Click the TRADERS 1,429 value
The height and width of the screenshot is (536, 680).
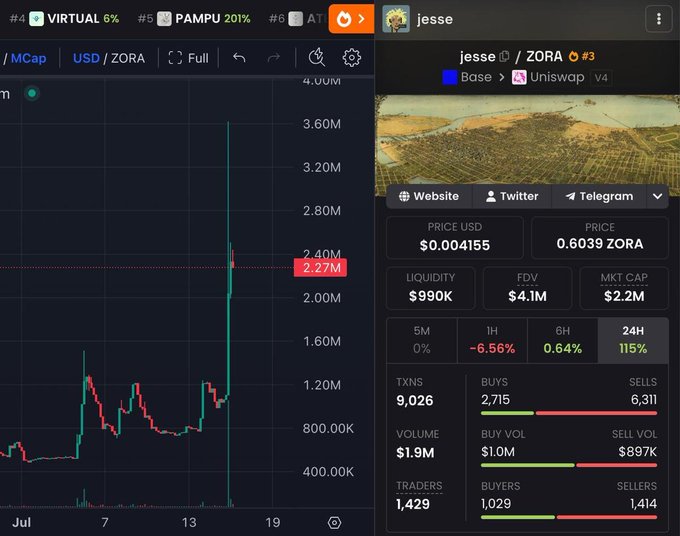pyautogui.click(x=413, y=504)
